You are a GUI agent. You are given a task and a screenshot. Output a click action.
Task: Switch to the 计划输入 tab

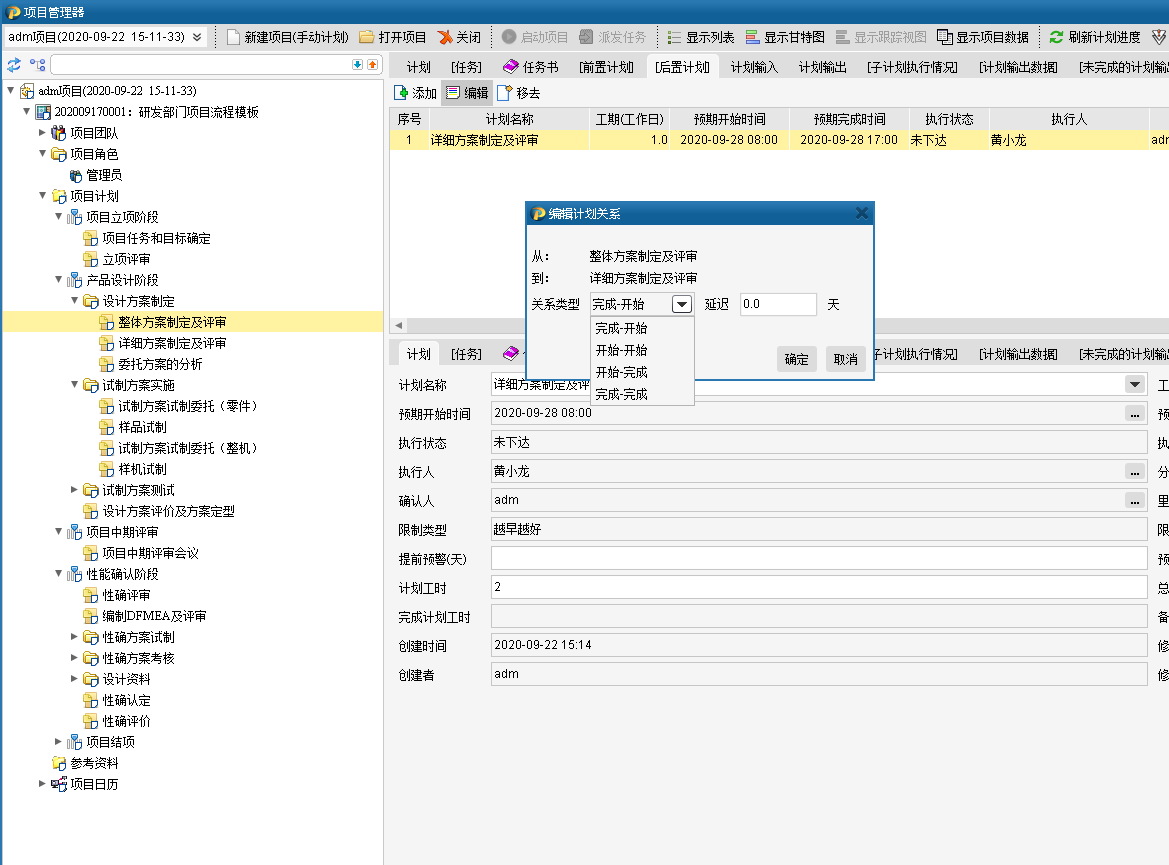(x=754, y=67)
